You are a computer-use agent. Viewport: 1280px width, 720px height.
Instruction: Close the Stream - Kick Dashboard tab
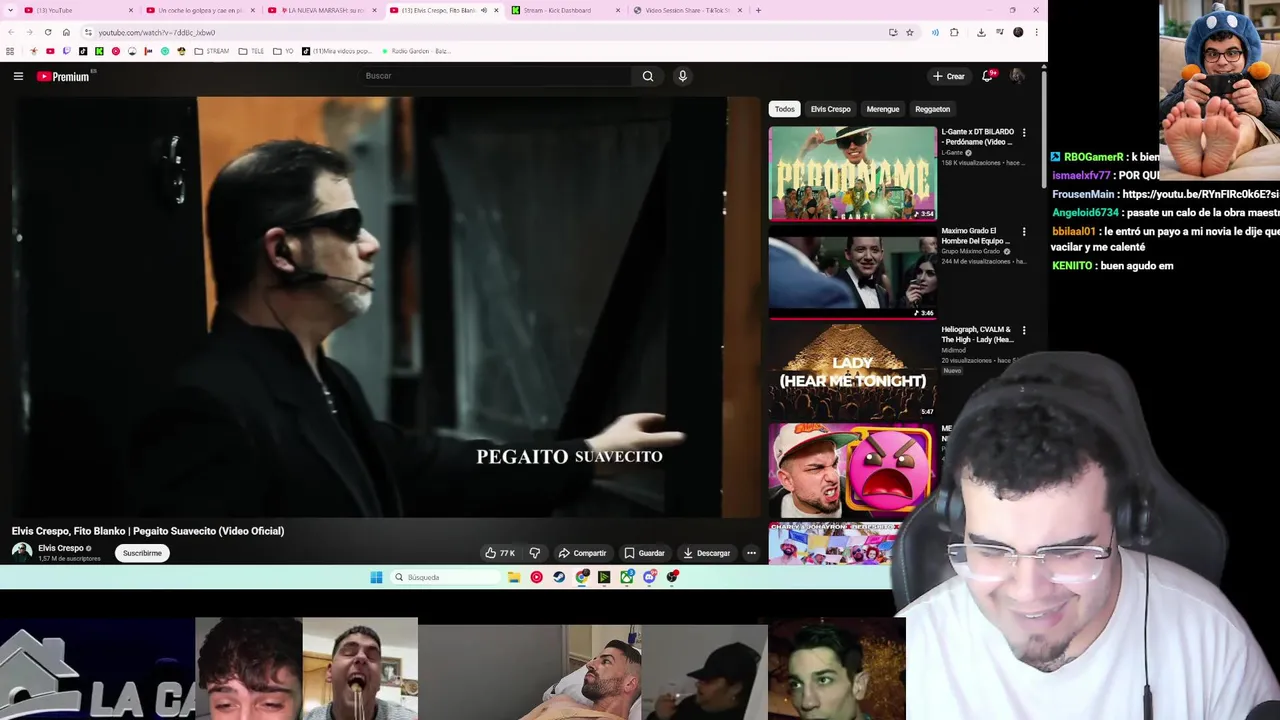[618, 10]
